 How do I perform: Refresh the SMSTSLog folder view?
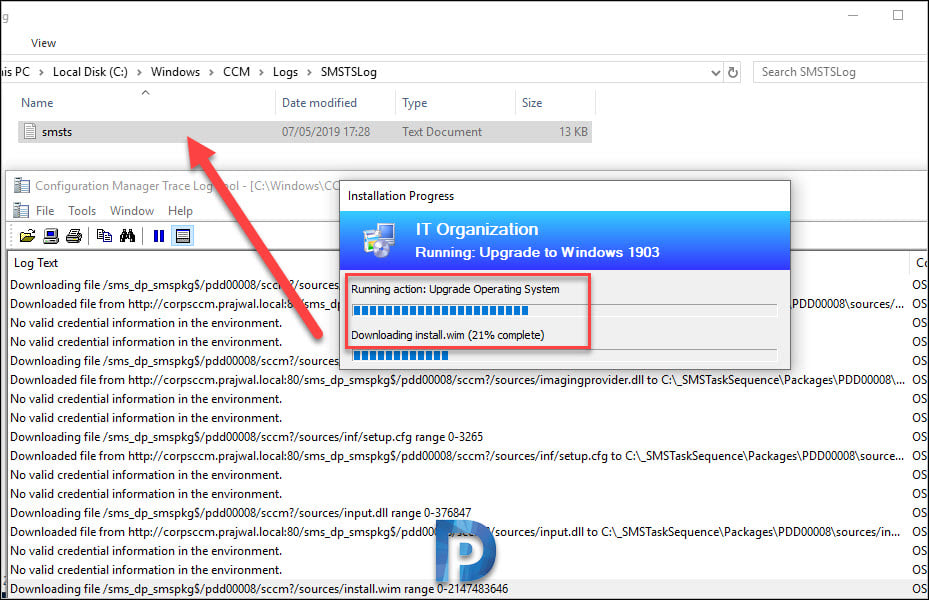pyautogui.click(x=733, y=72)
